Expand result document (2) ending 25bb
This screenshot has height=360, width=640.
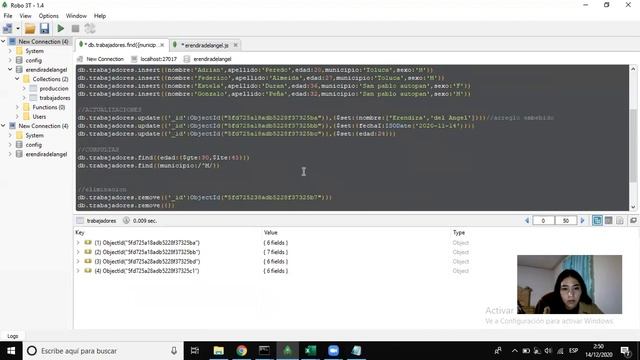pos(78,252)
